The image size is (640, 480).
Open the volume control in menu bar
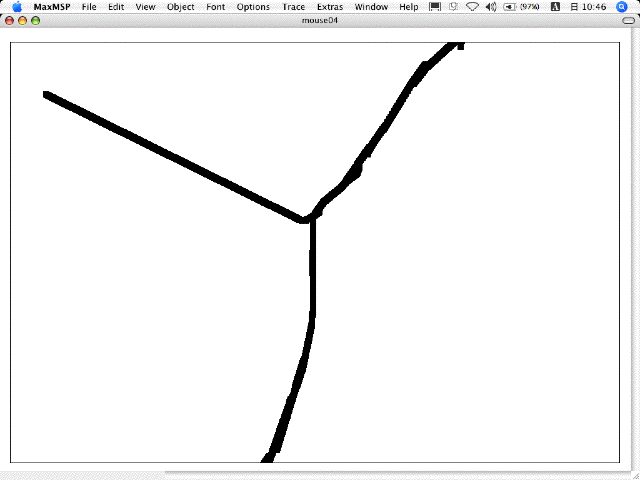coord(491,7)
